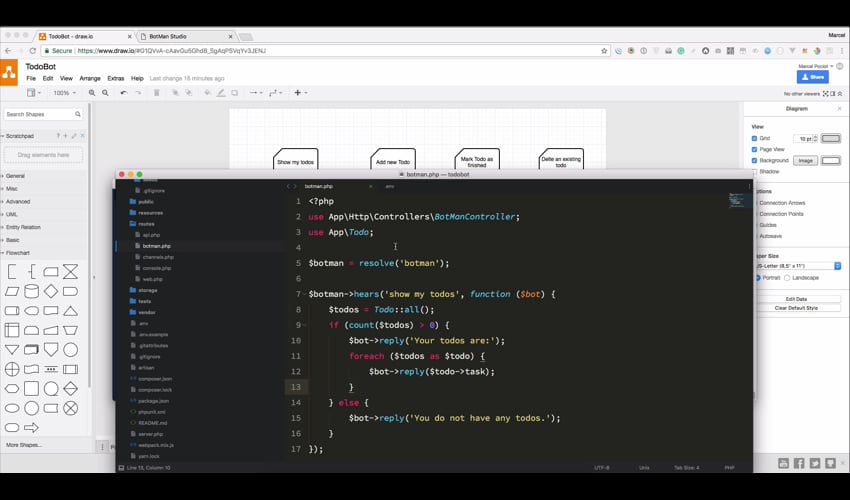This screenshot has width=850, height=500.
Task: Bookmark the page with the star icon
Action: pyautogui.click(x=604, y=51)
